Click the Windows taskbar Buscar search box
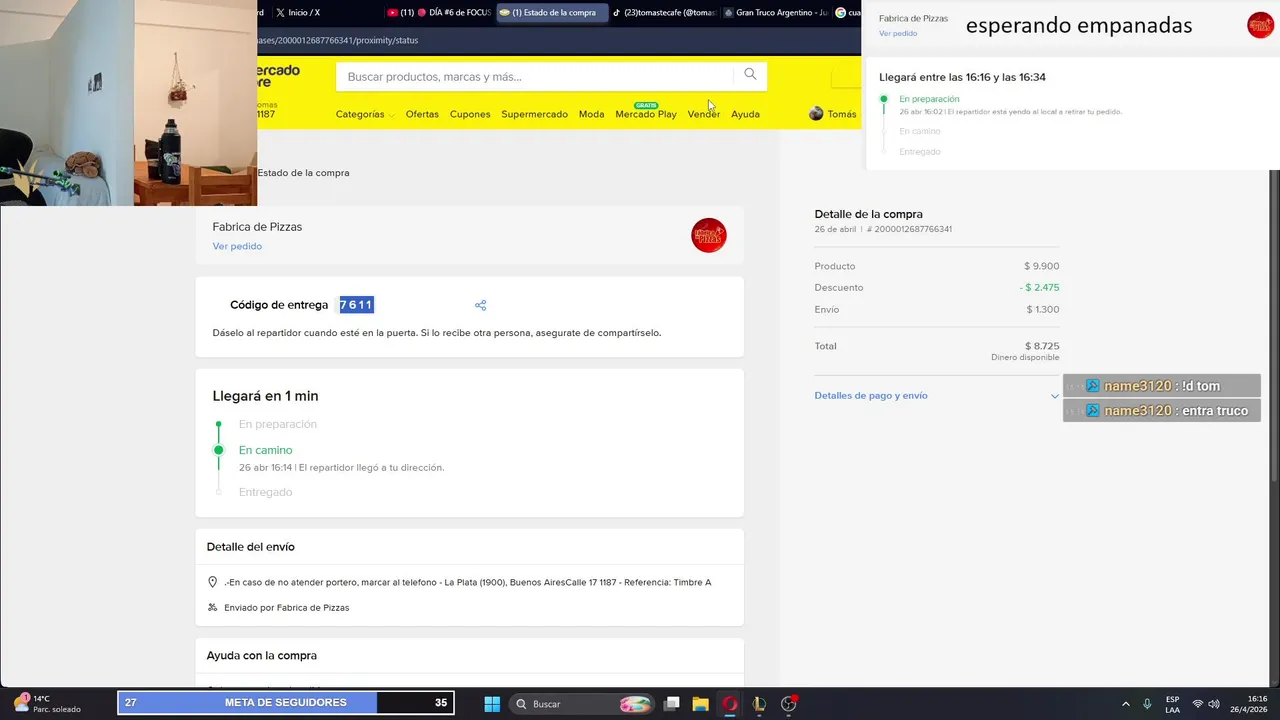This screenshot has width=1280, height=720. [x=583, y=704]
